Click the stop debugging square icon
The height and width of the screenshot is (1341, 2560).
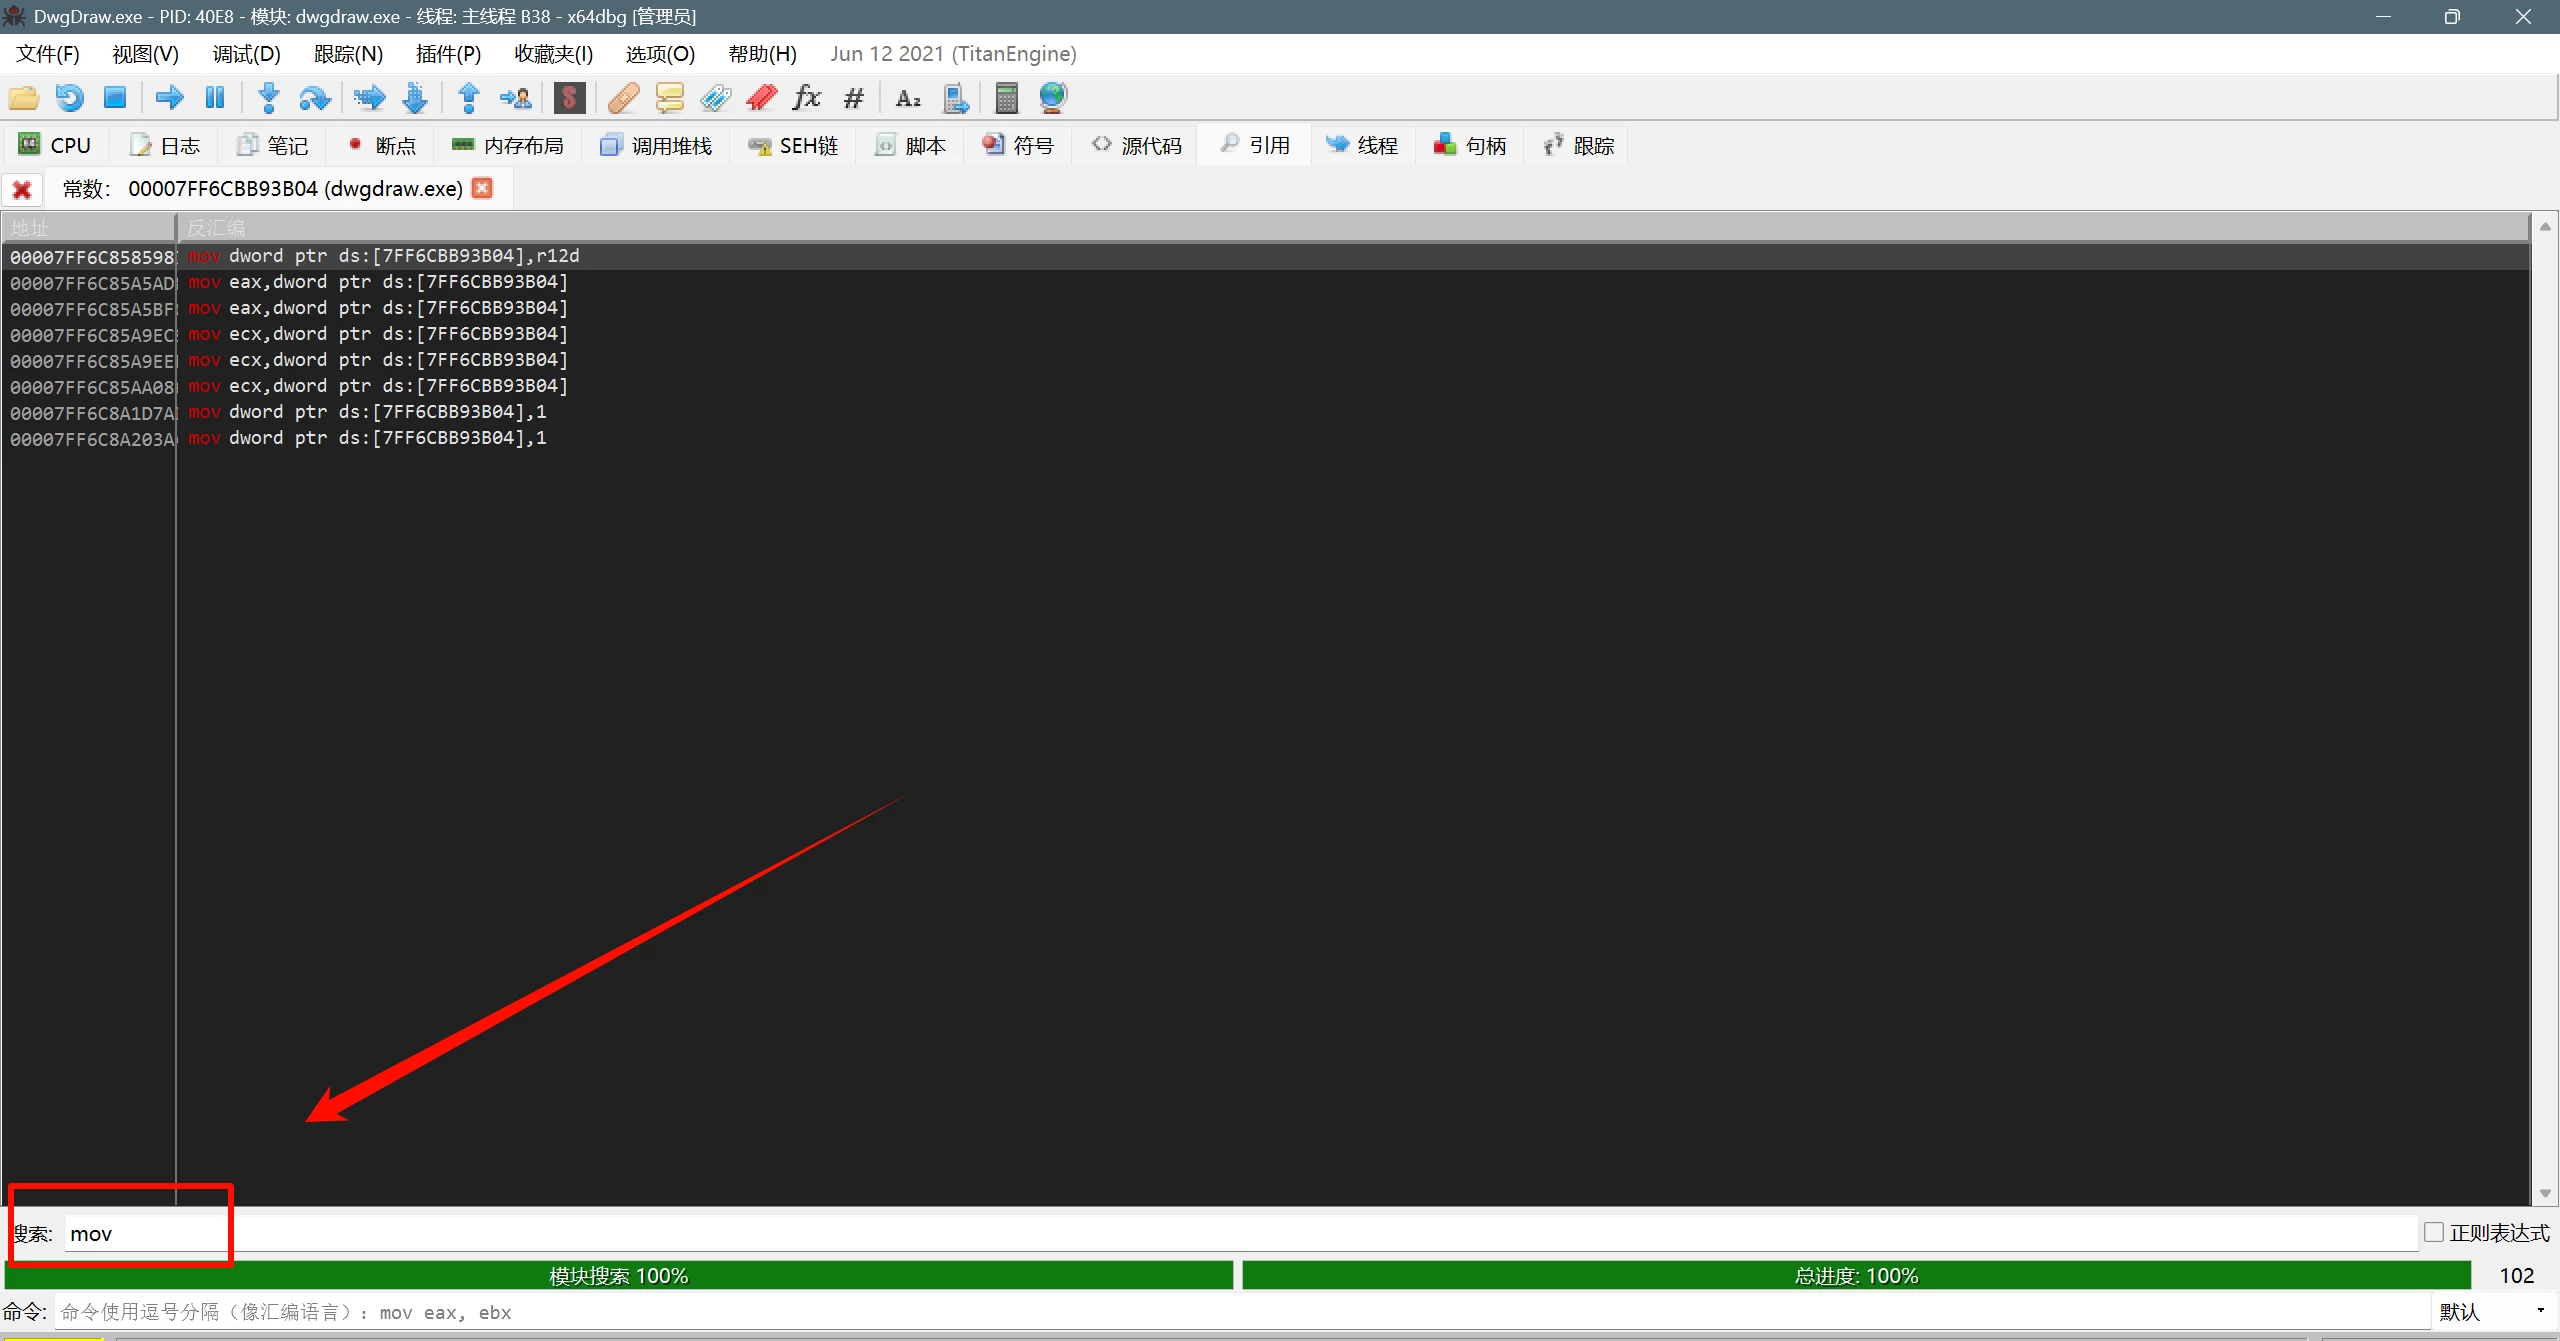click(x=115, y=98)
